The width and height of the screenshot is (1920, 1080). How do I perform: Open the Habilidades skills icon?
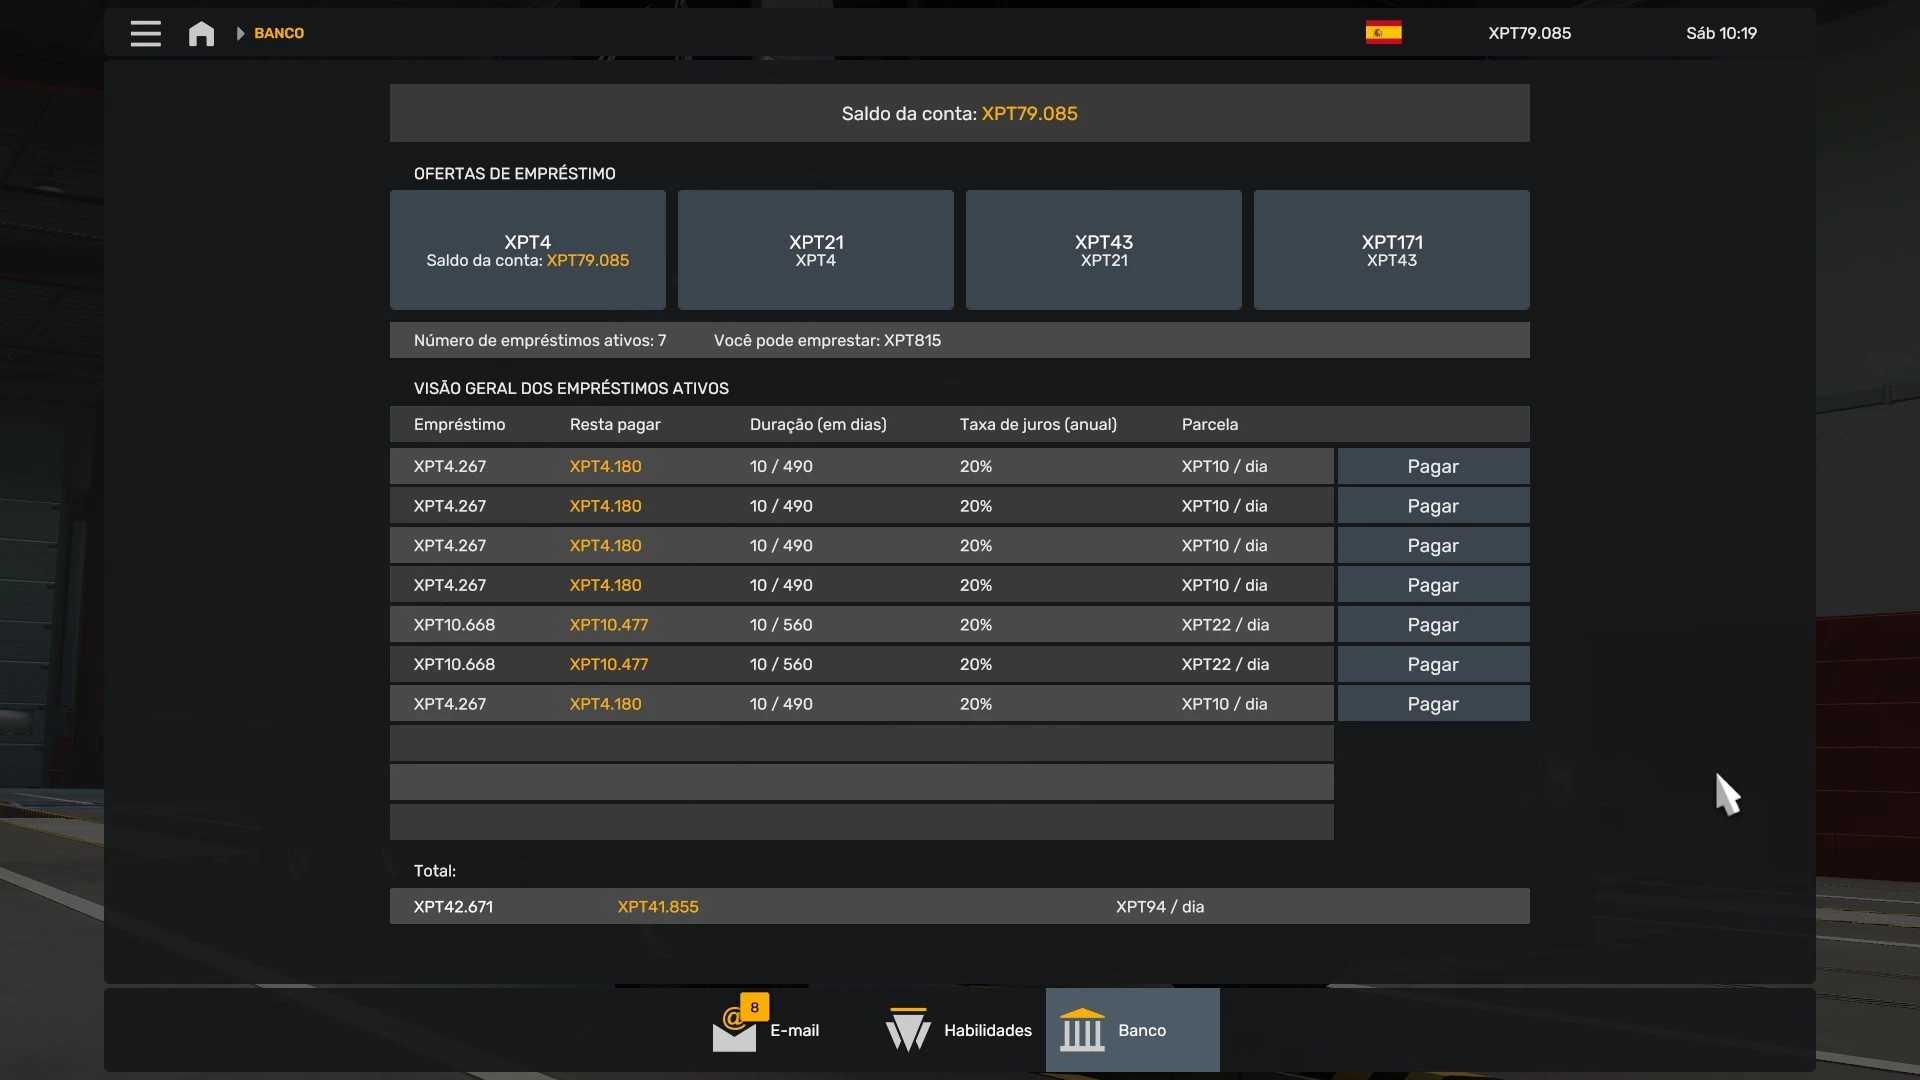[x=908, y=1030]
